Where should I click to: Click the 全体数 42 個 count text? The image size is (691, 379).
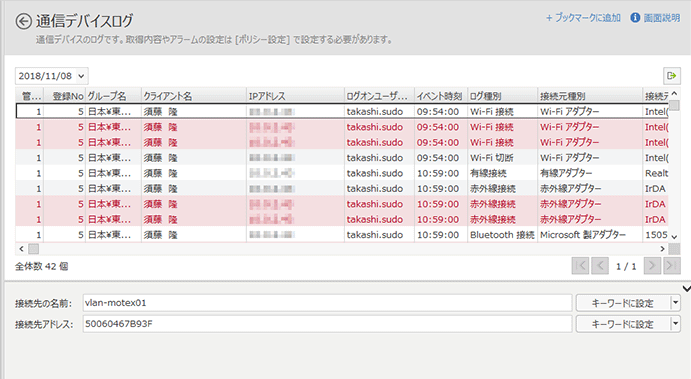point(41,266)
